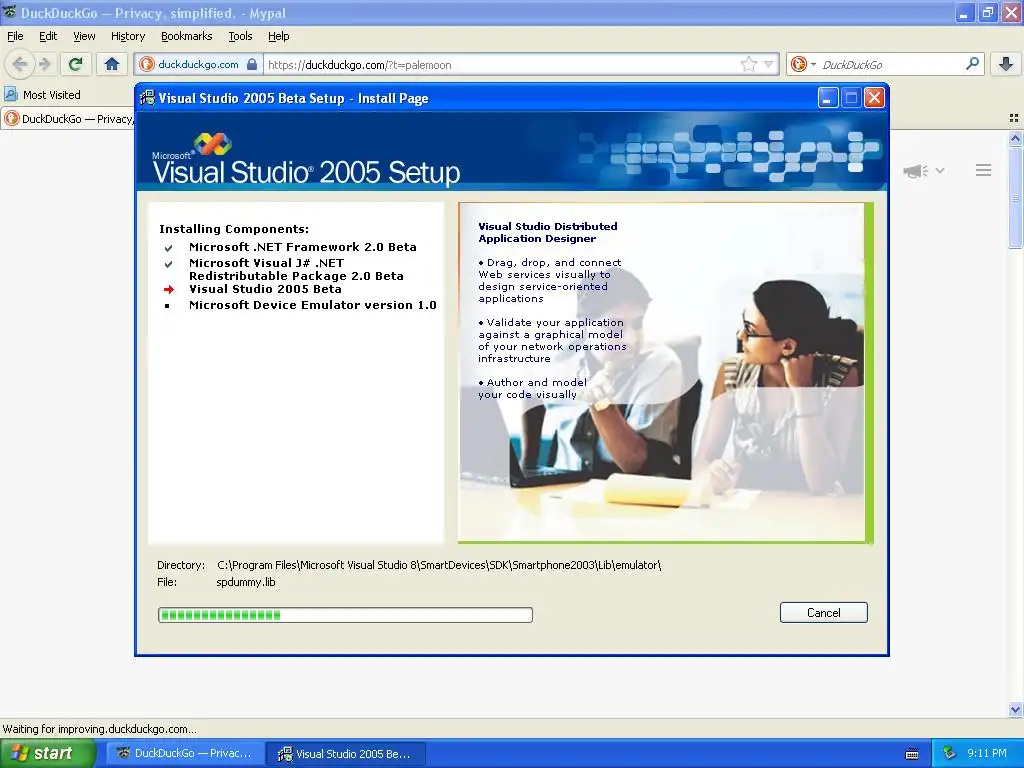Open the Edit menu
The height and width of the screenshot is (768, 1024).
pyautogui.click(x=48, y=36)
